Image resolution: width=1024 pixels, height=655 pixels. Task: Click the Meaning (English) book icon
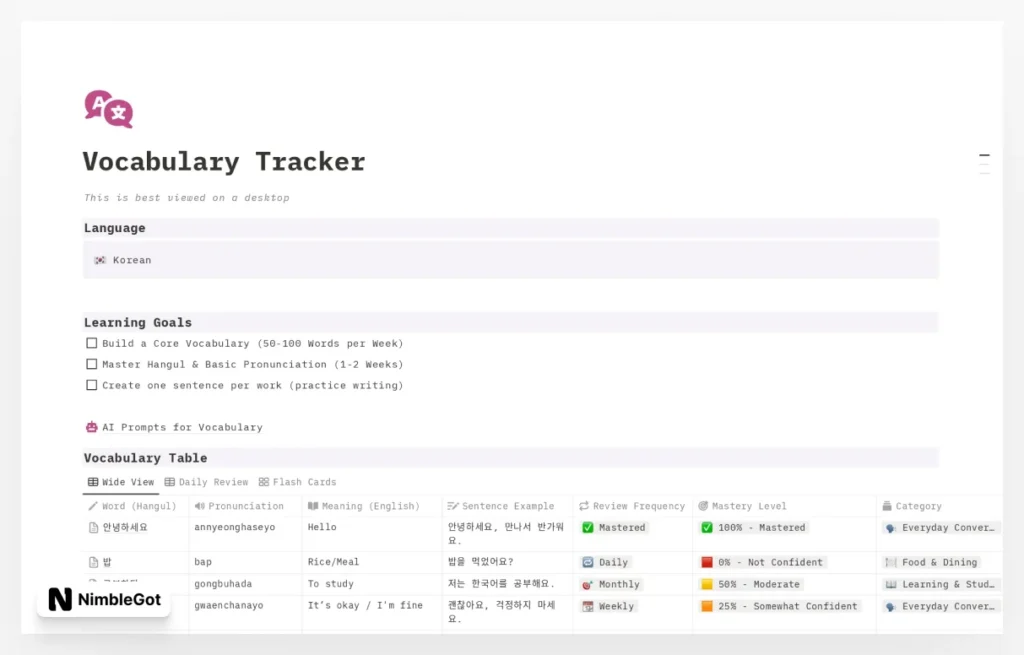tap(311, 506)
